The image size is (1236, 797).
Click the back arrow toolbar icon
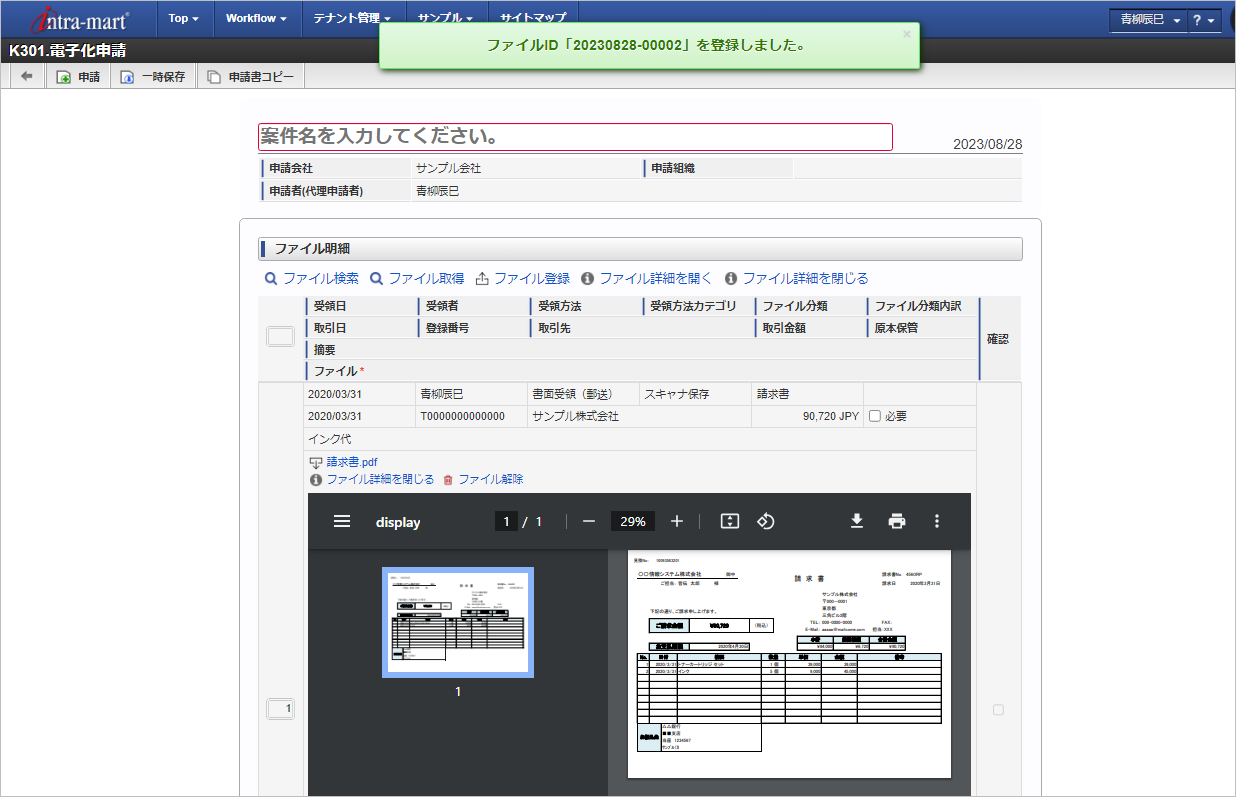point(26,77)
